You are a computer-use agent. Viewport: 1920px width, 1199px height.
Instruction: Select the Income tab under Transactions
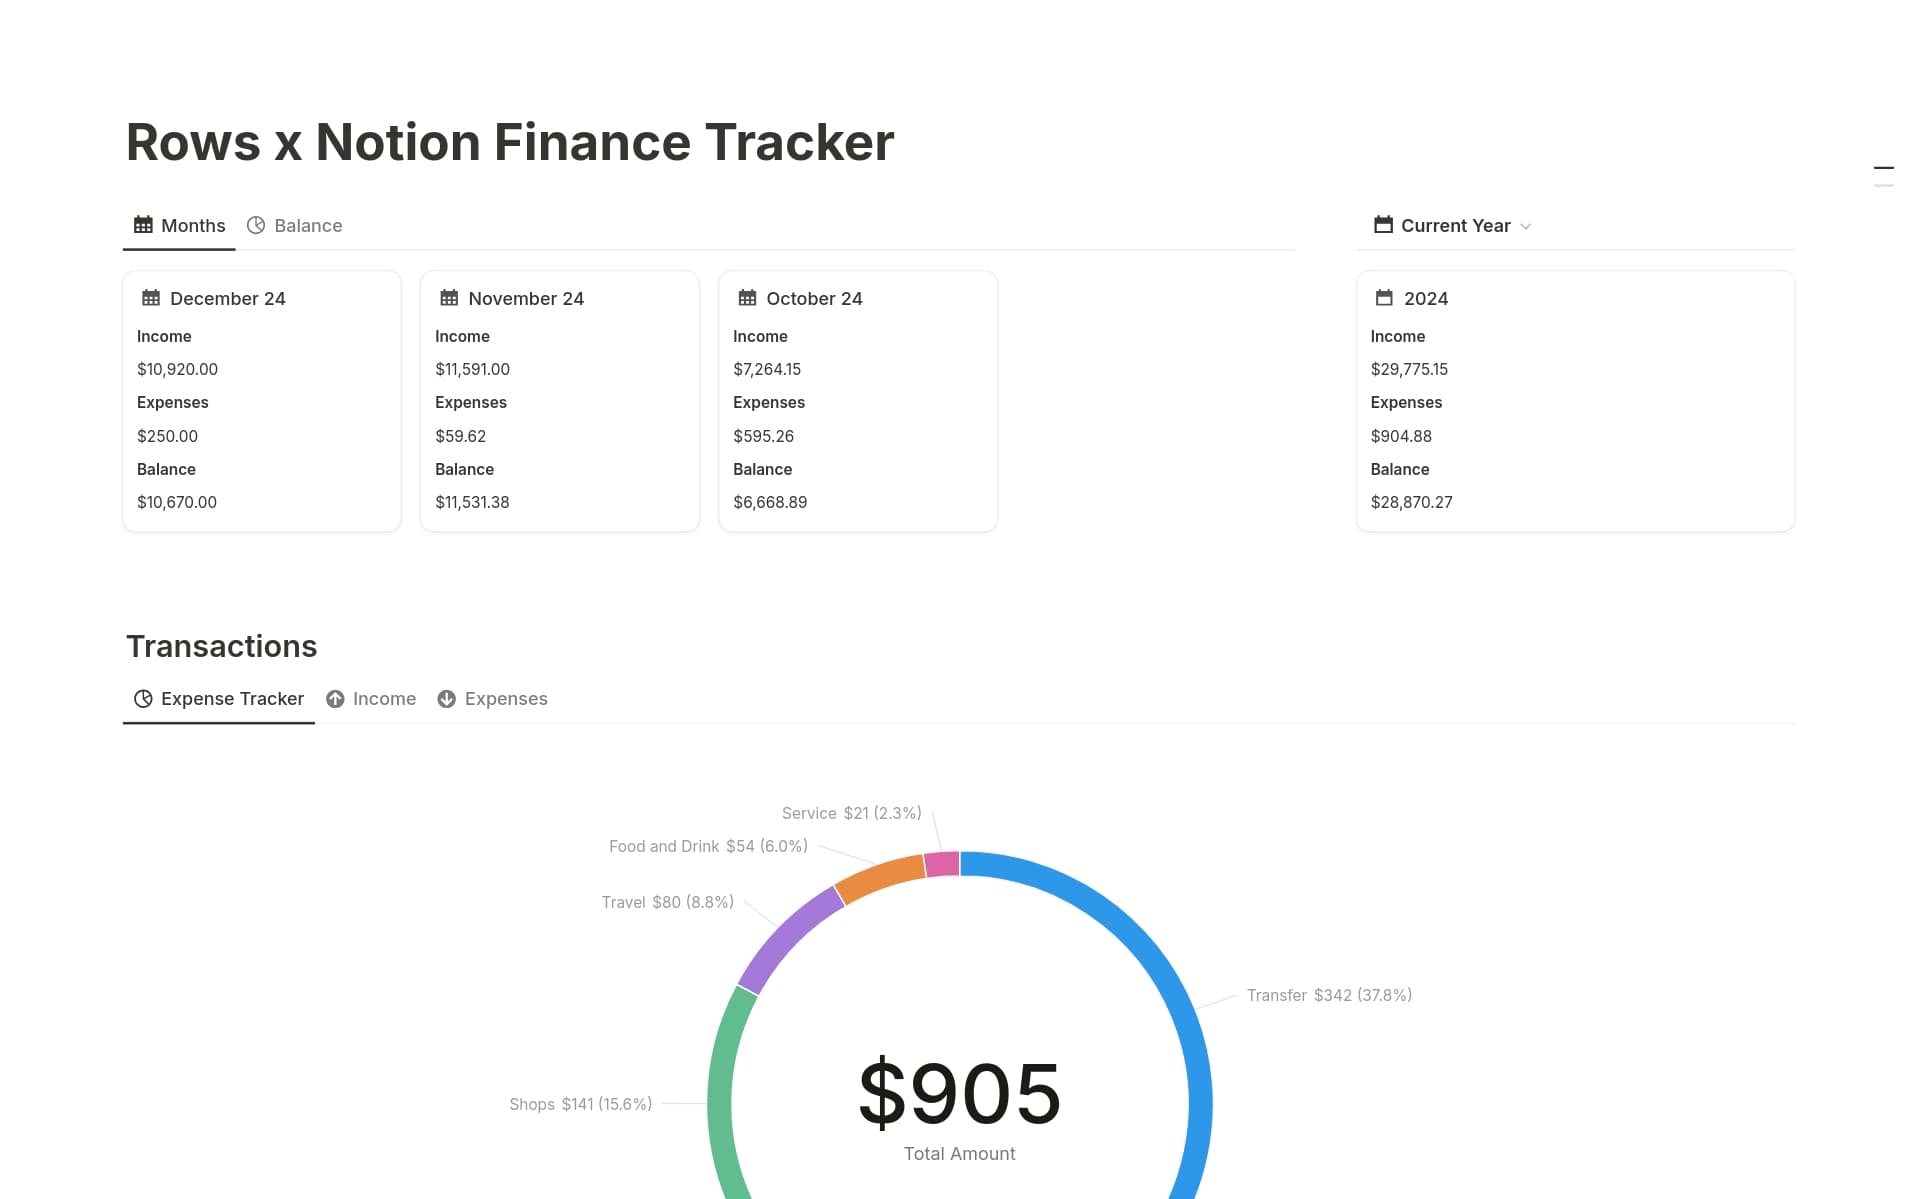pos(383,698)
